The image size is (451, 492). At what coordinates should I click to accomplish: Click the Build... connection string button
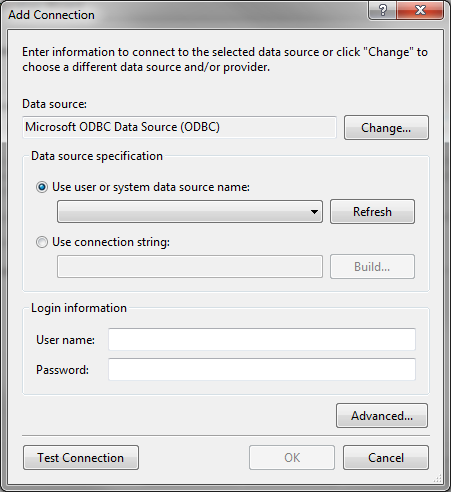(372, 267)
